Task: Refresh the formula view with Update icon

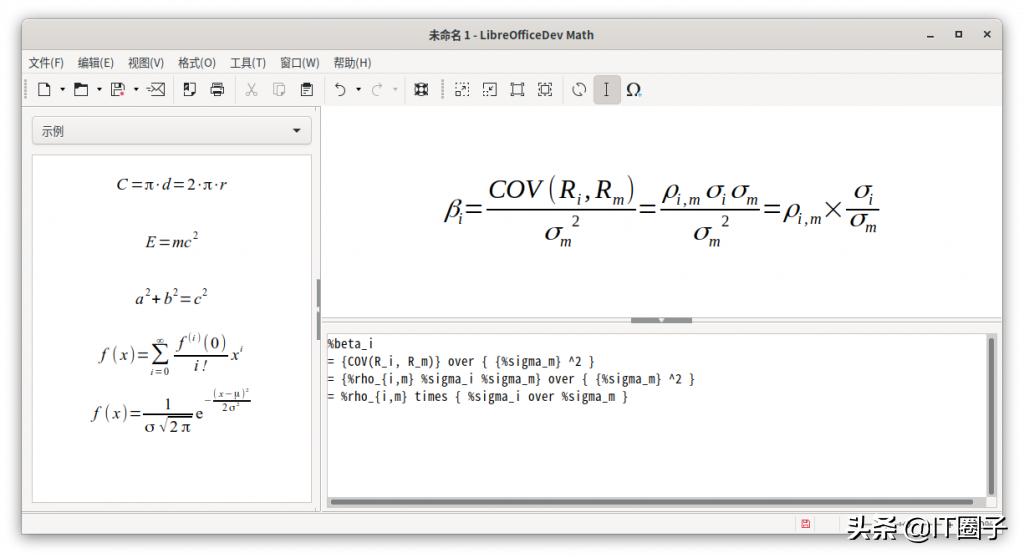Action: 579,90
